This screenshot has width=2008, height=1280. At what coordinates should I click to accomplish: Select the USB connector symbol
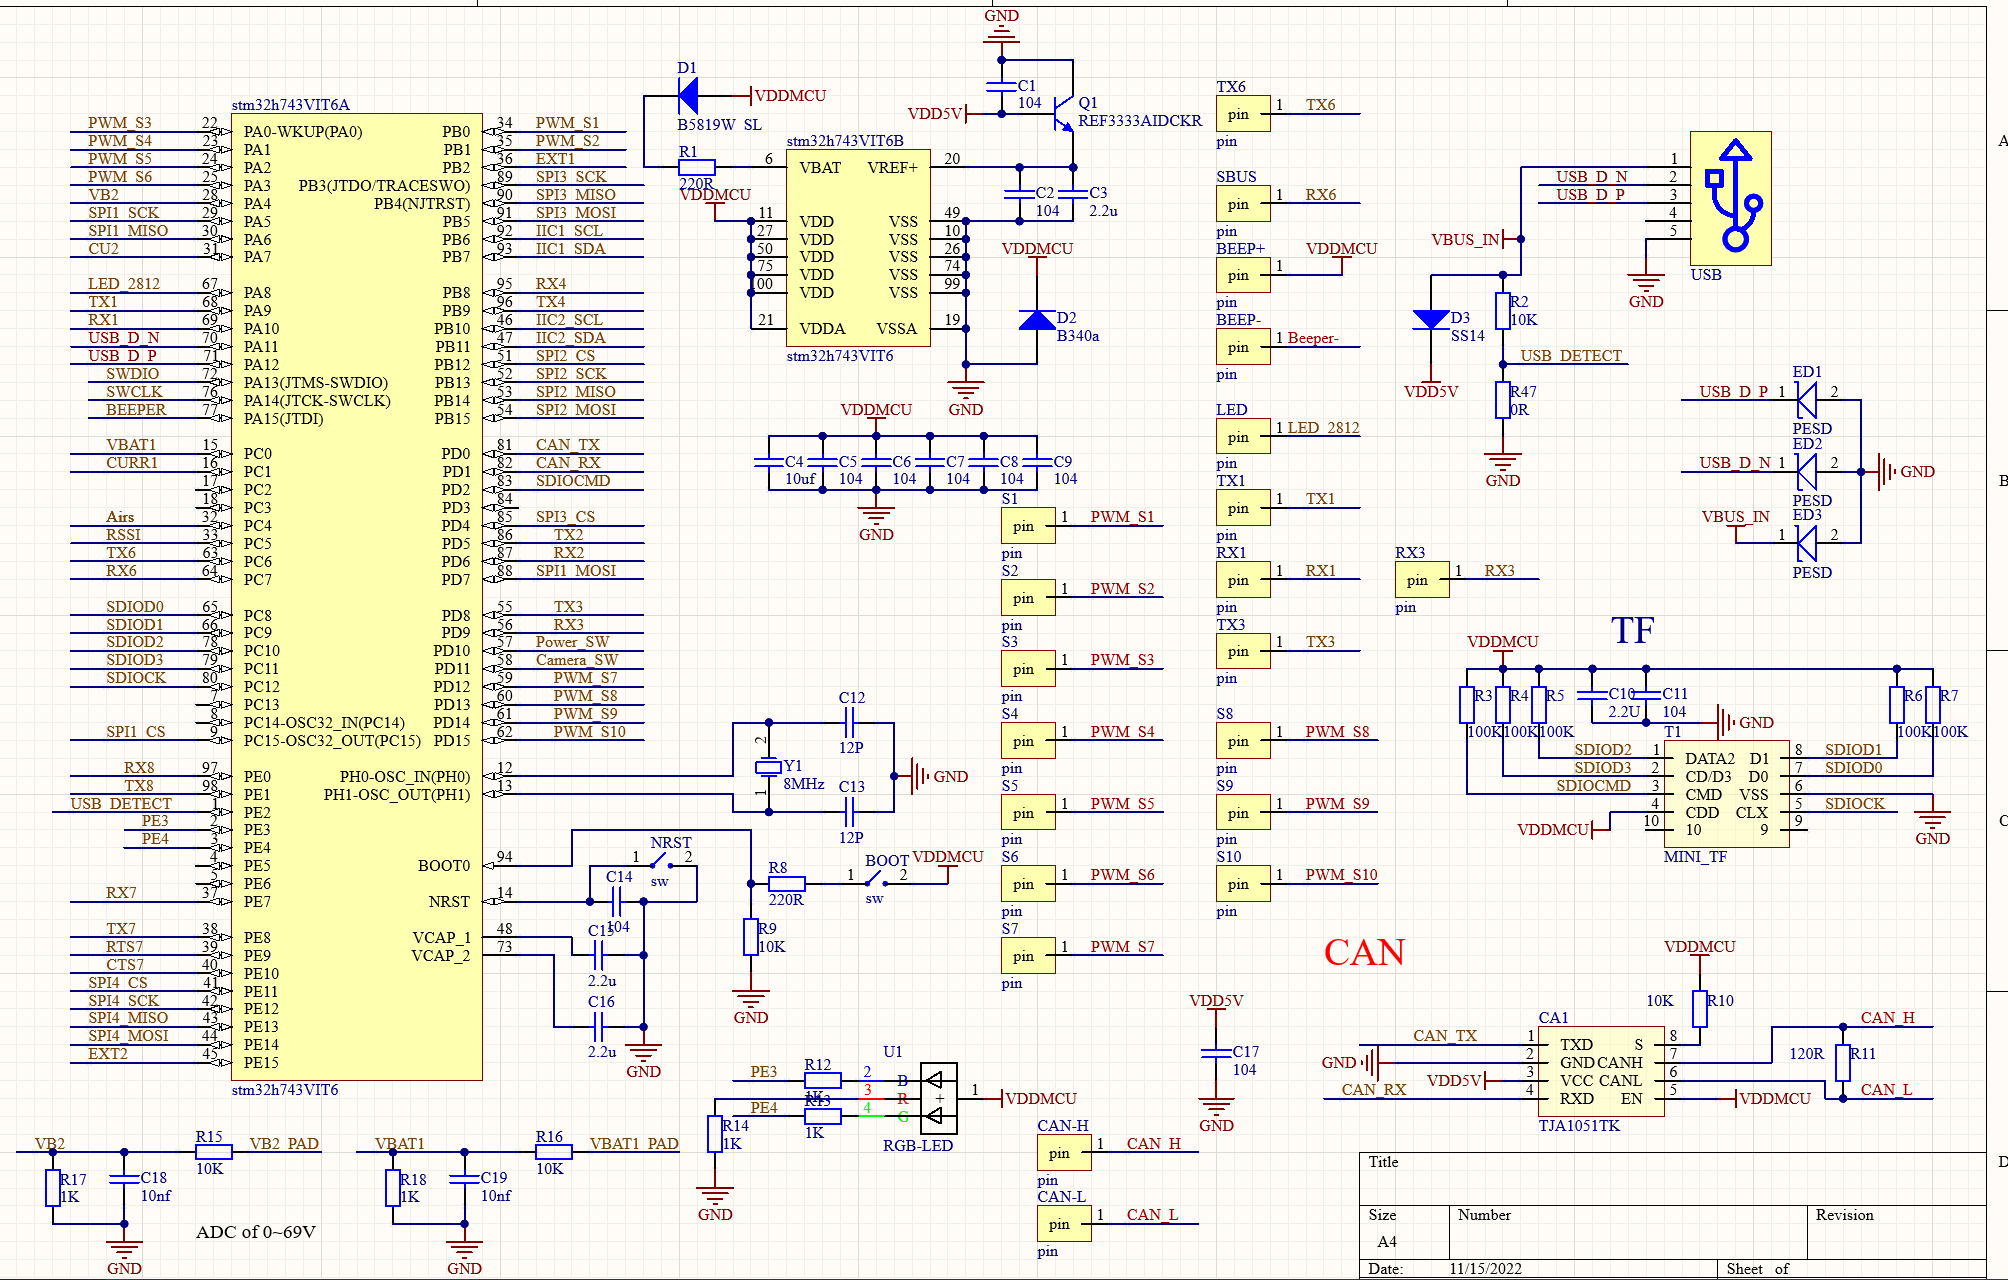1730,200
